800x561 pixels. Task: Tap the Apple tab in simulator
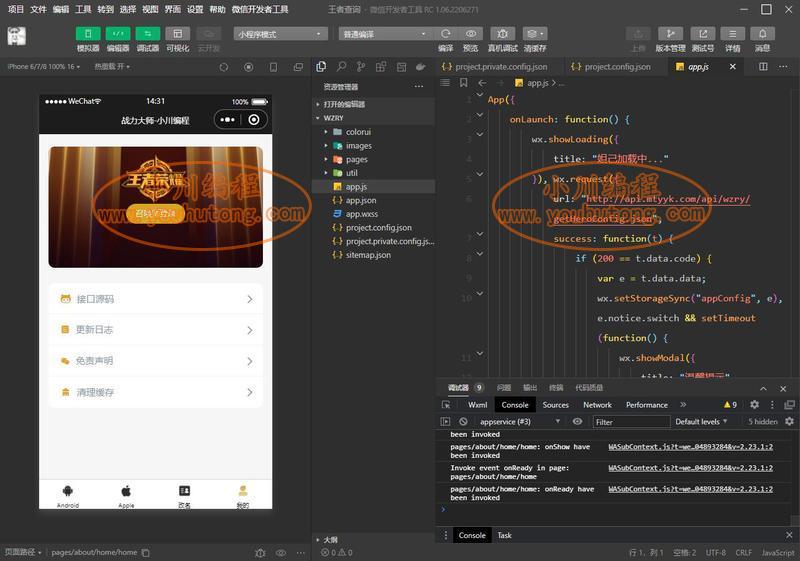(126, 496)
